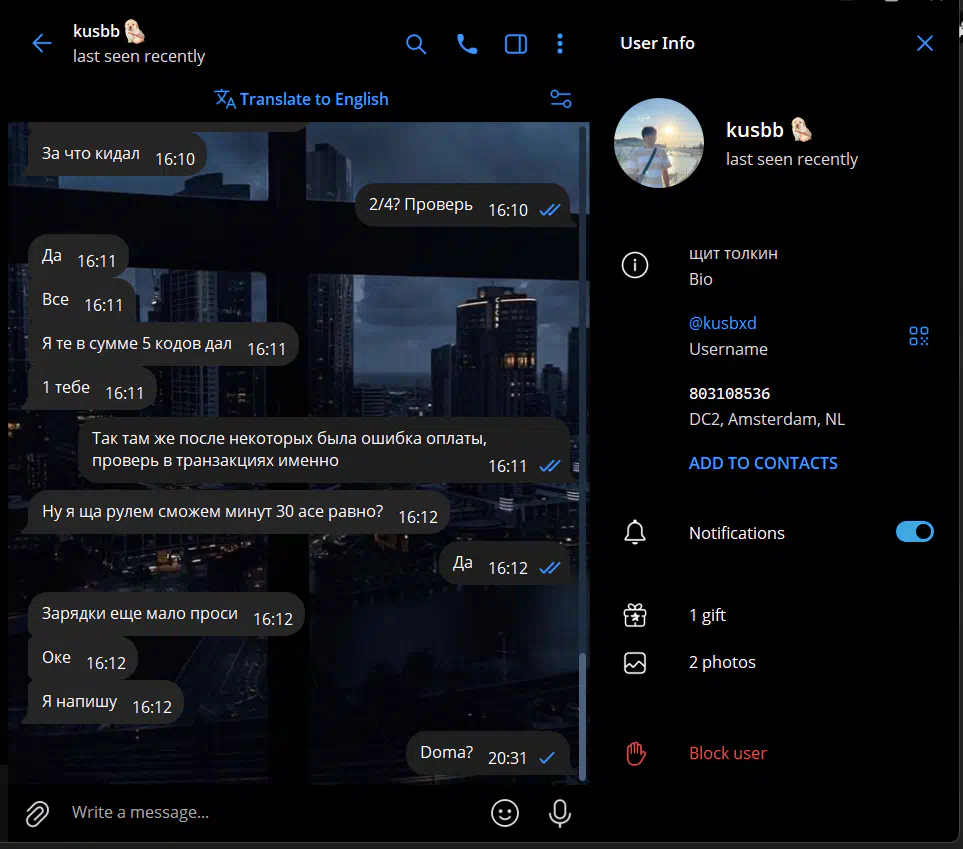Select message 'Doma?'
Image resolution: width=963 pixels, height=849 pixels.
click(488, 753)
